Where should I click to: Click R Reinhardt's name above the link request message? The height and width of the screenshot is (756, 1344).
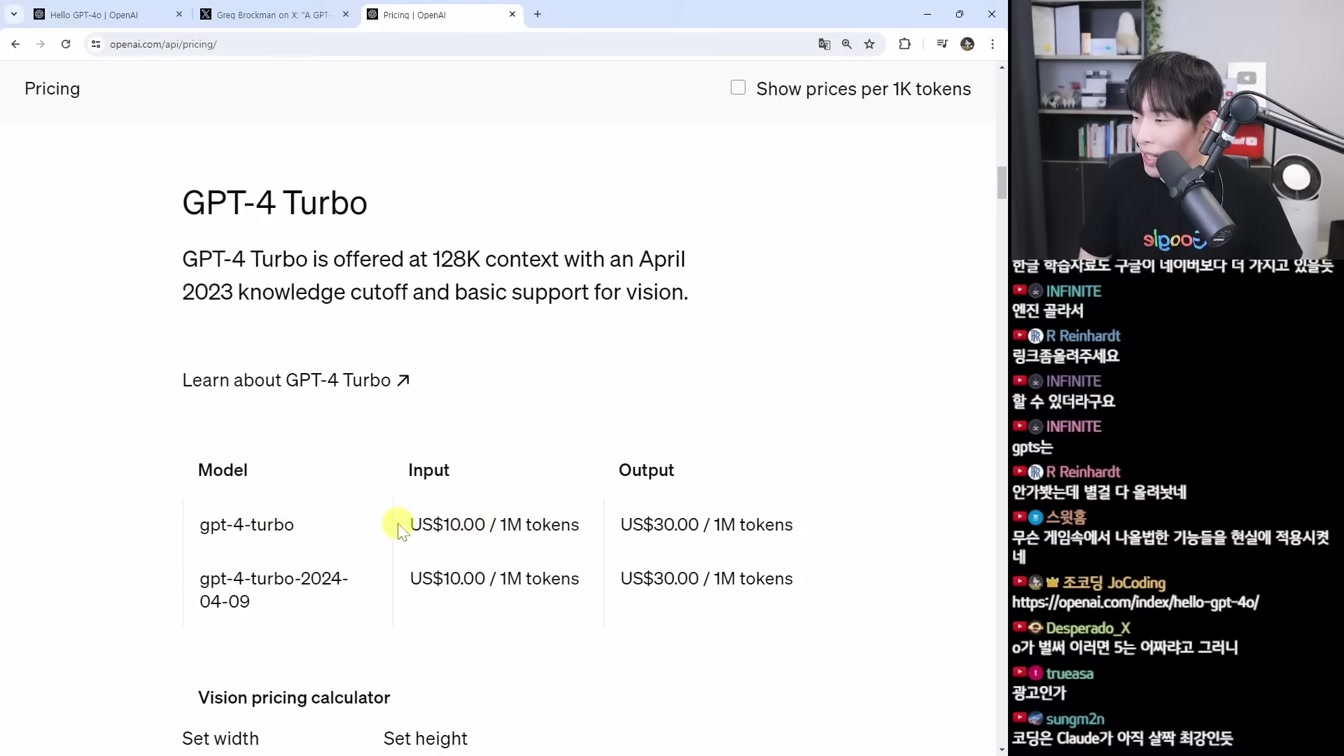coord(1083,336)
